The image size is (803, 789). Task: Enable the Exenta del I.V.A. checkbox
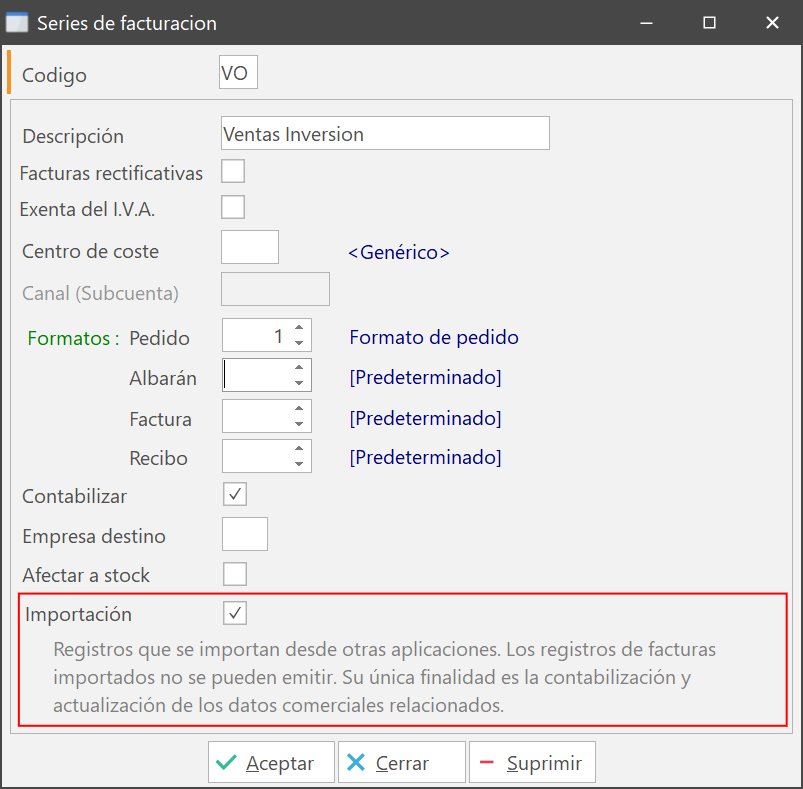pos(233,207)
